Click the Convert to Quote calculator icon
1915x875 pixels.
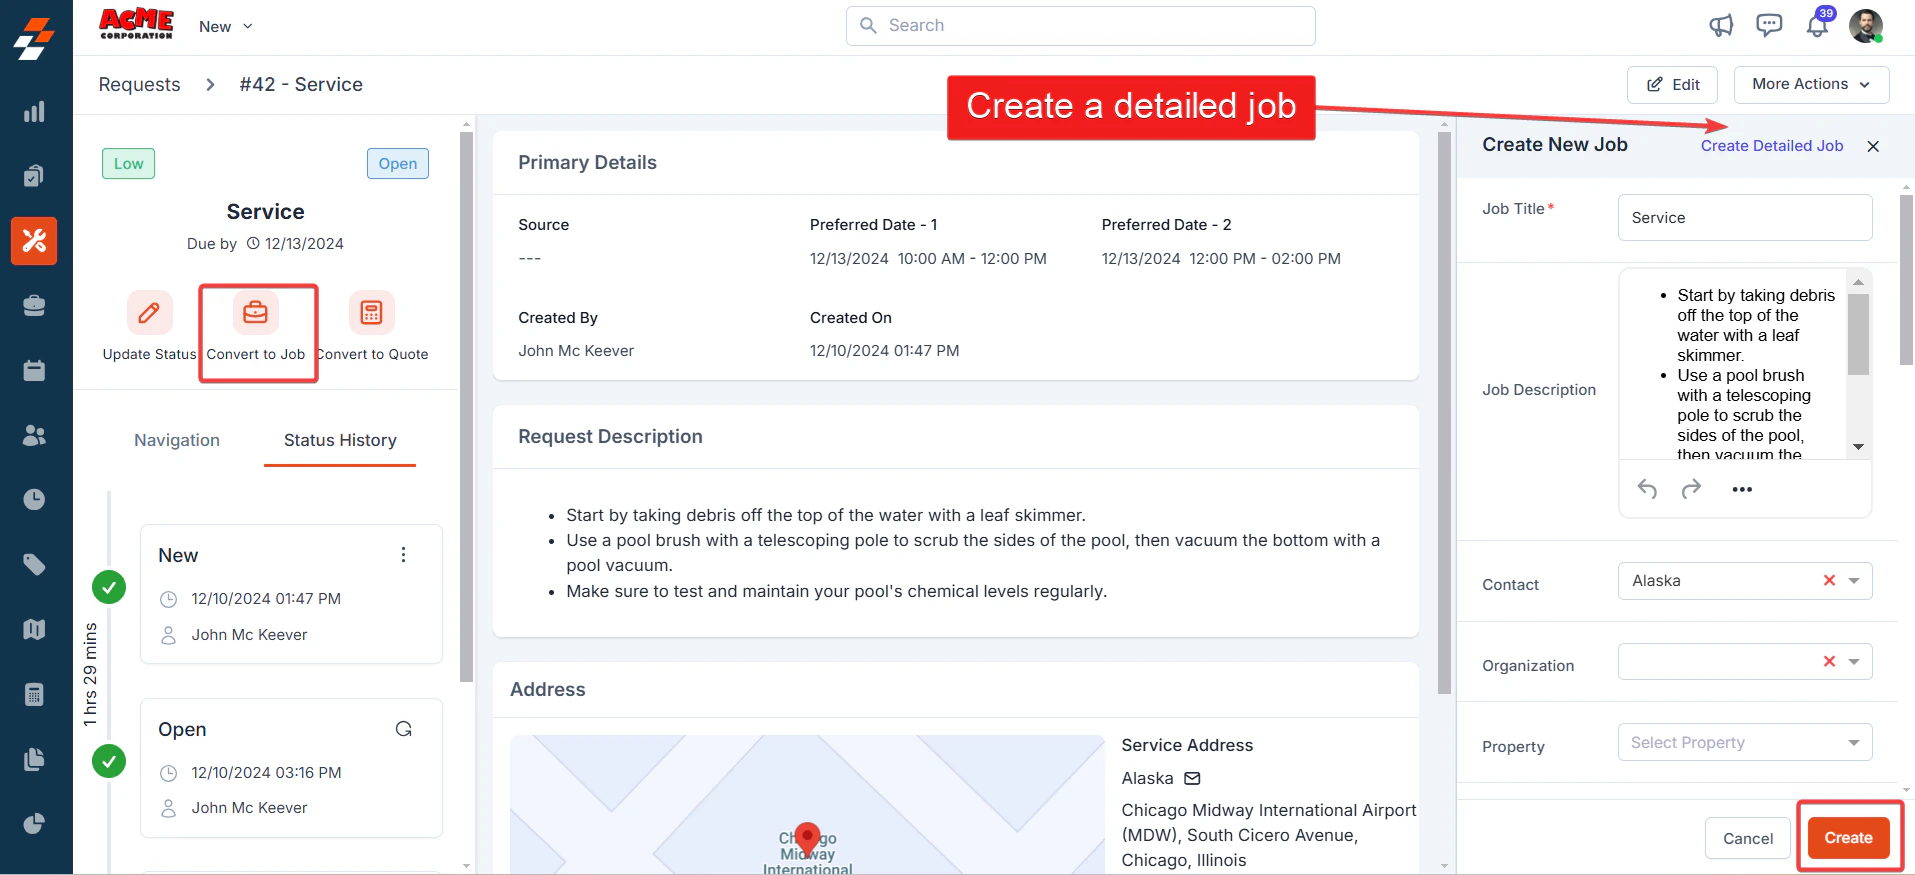tap(371, 313)
